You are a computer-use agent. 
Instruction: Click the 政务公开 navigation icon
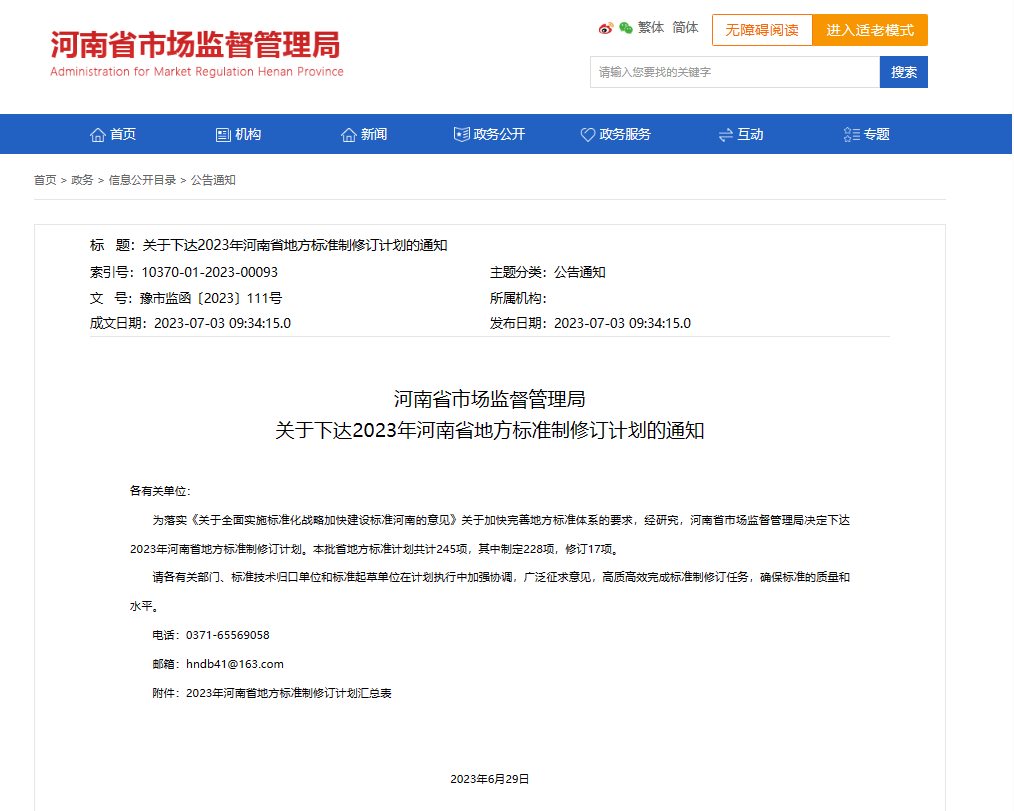pyautogui.click(x=461, y=134)
